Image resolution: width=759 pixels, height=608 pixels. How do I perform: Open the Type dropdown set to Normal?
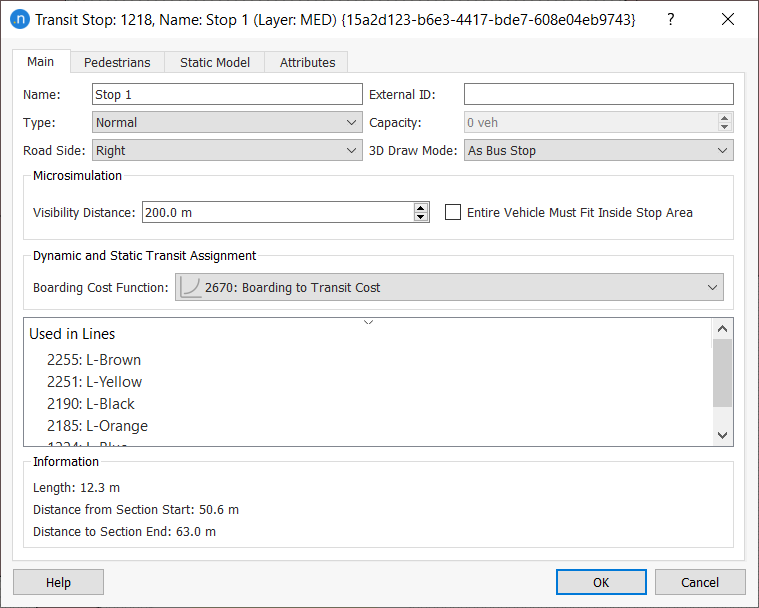227,122
